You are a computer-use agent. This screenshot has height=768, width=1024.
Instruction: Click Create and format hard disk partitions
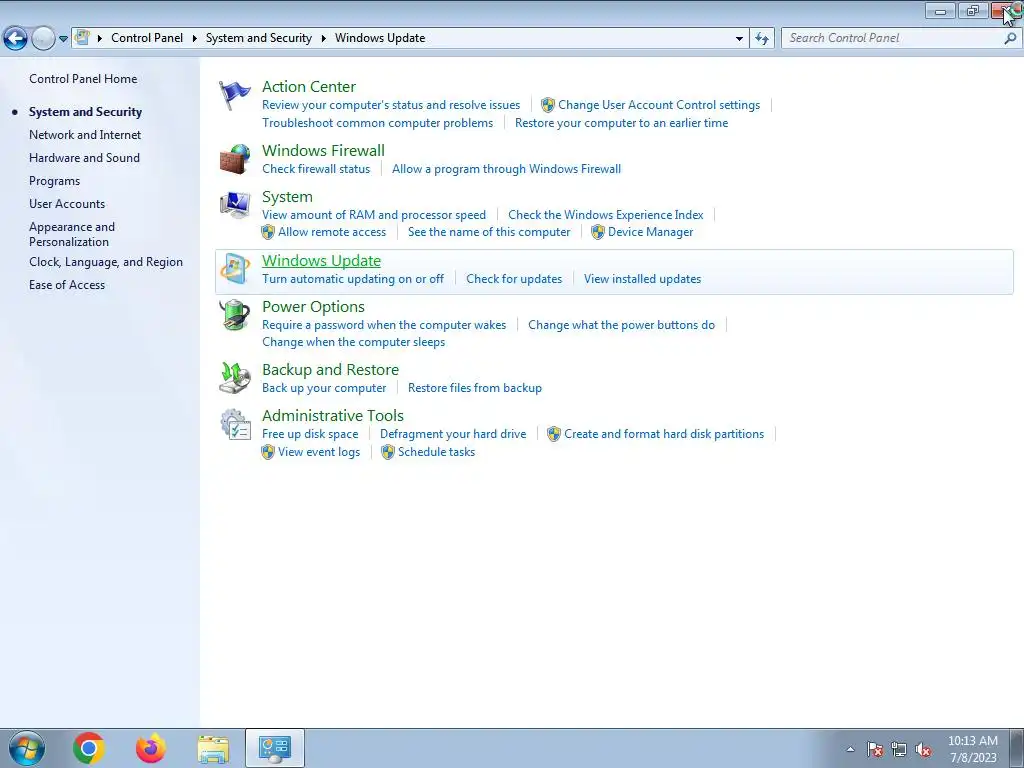(664, 434)
